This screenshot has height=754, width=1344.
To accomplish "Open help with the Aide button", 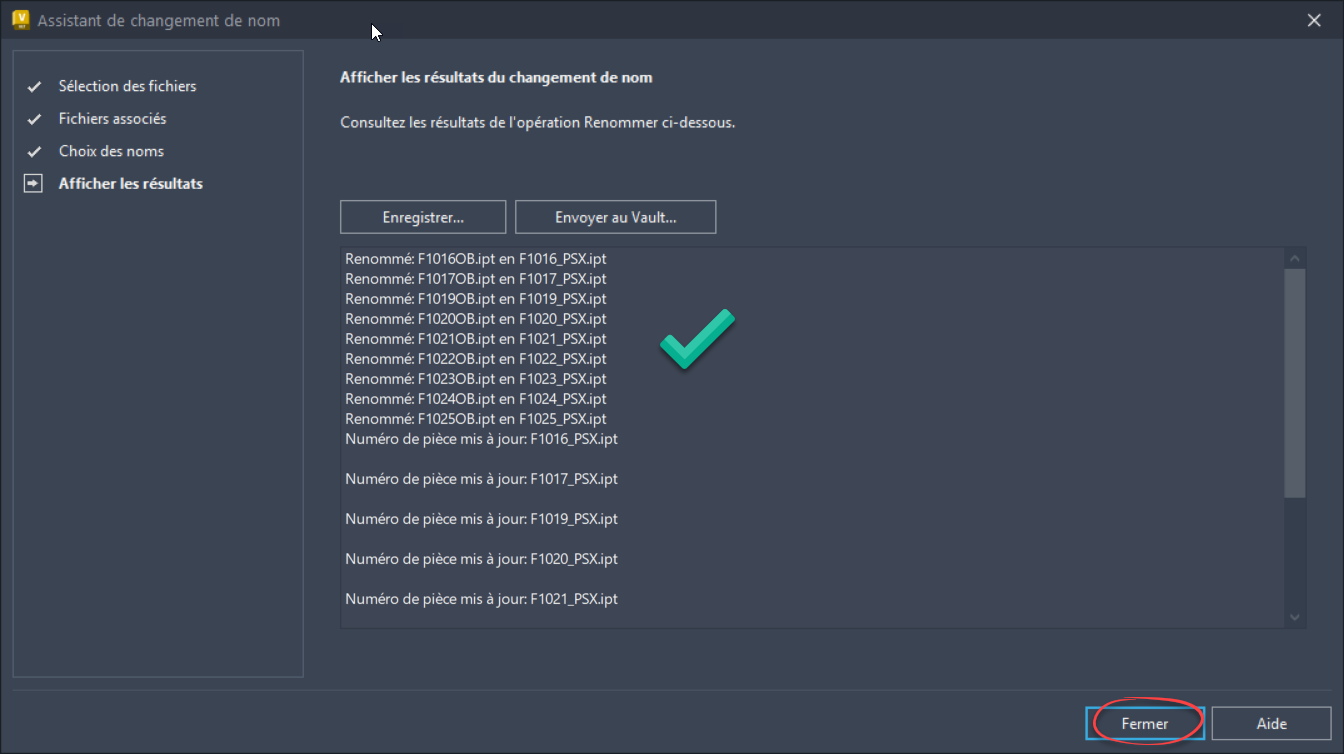I will [1271, 723].
